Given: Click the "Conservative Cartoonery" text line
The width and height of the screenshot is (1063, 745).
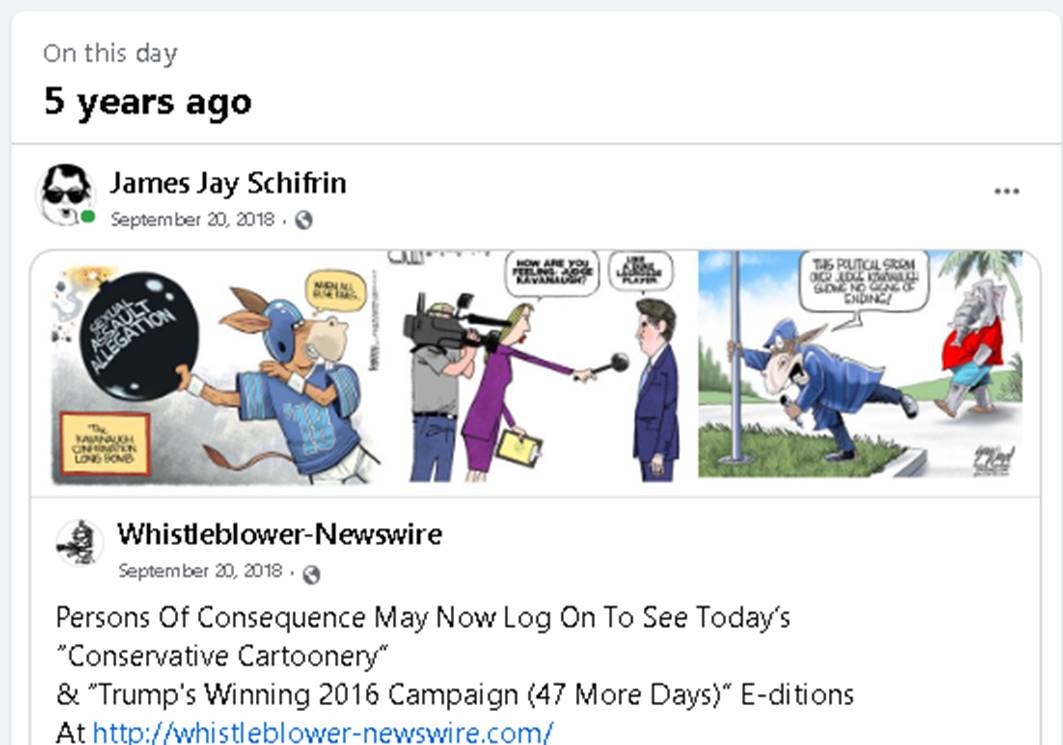Looking at the screenshot, I should pos(222,656).
